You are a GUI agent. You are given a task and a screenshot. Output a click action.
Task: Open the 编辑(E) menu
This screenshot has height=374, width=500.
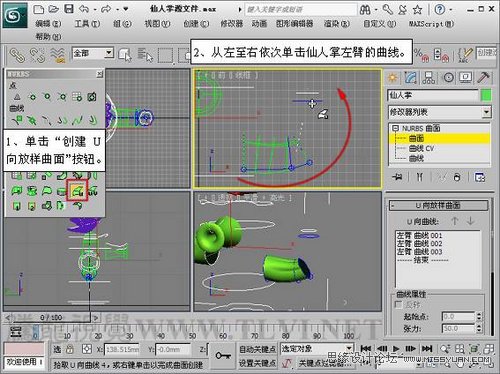coord(48,24)
